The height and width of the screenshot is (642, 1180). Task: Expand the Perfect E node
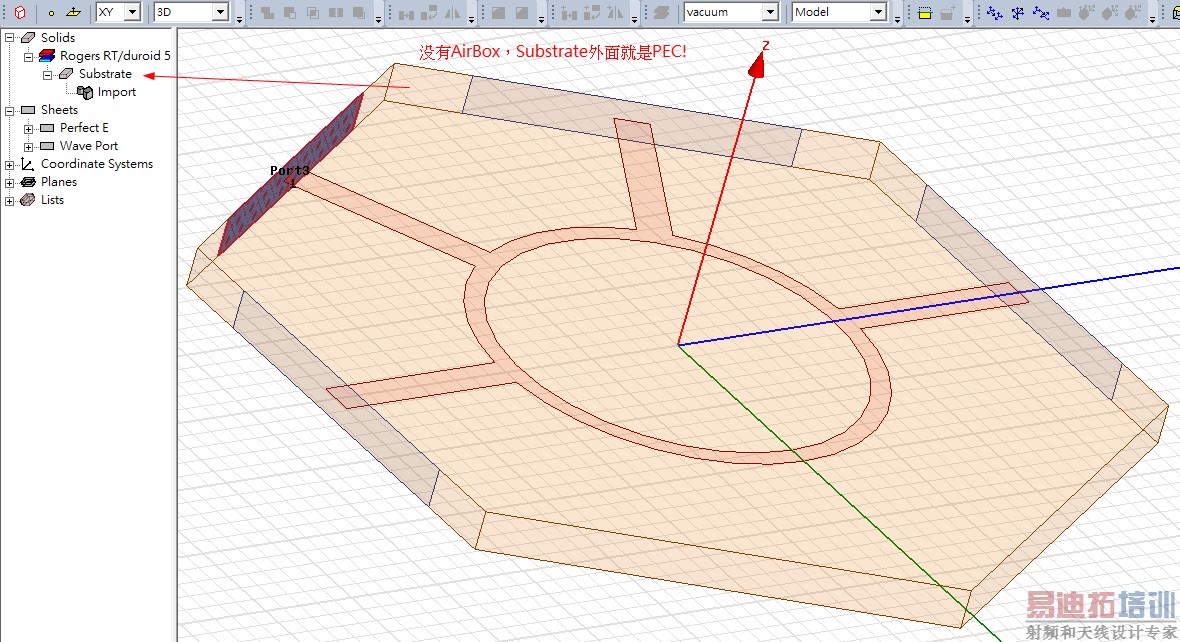29,129
